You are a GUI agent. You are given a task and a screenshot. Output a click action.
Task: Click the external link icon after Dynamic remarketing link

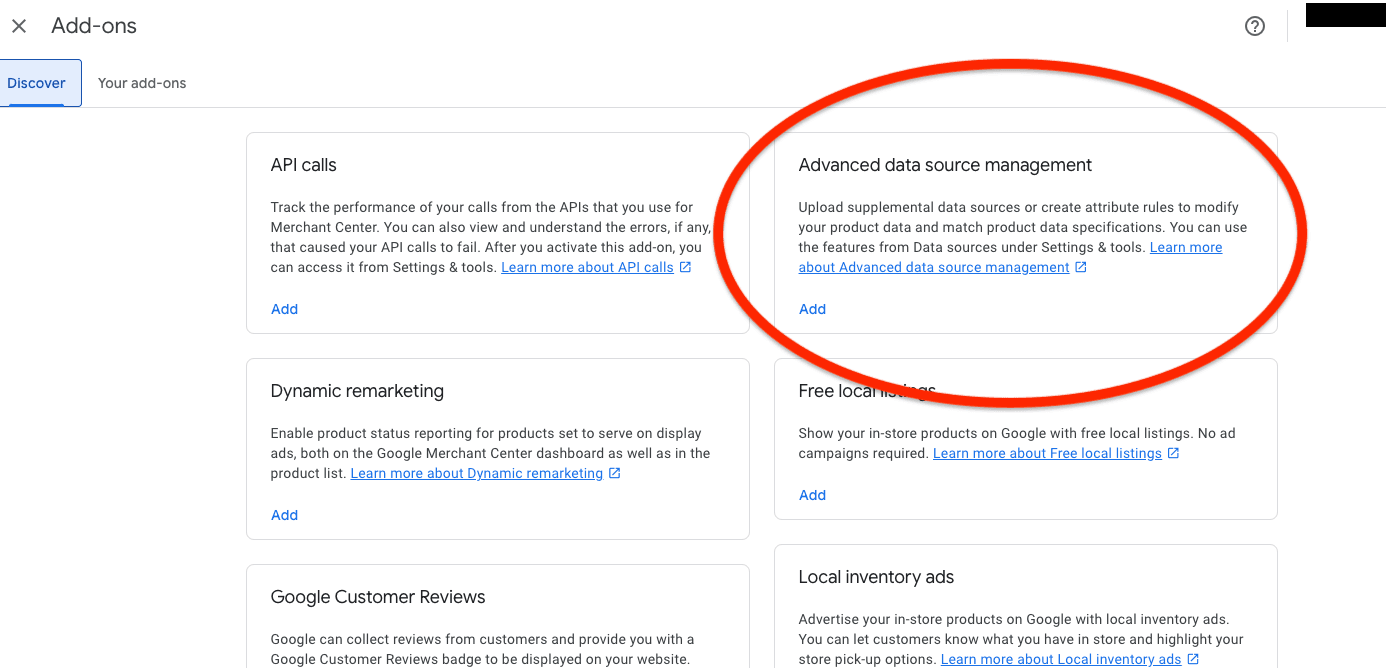coord(614,472)
